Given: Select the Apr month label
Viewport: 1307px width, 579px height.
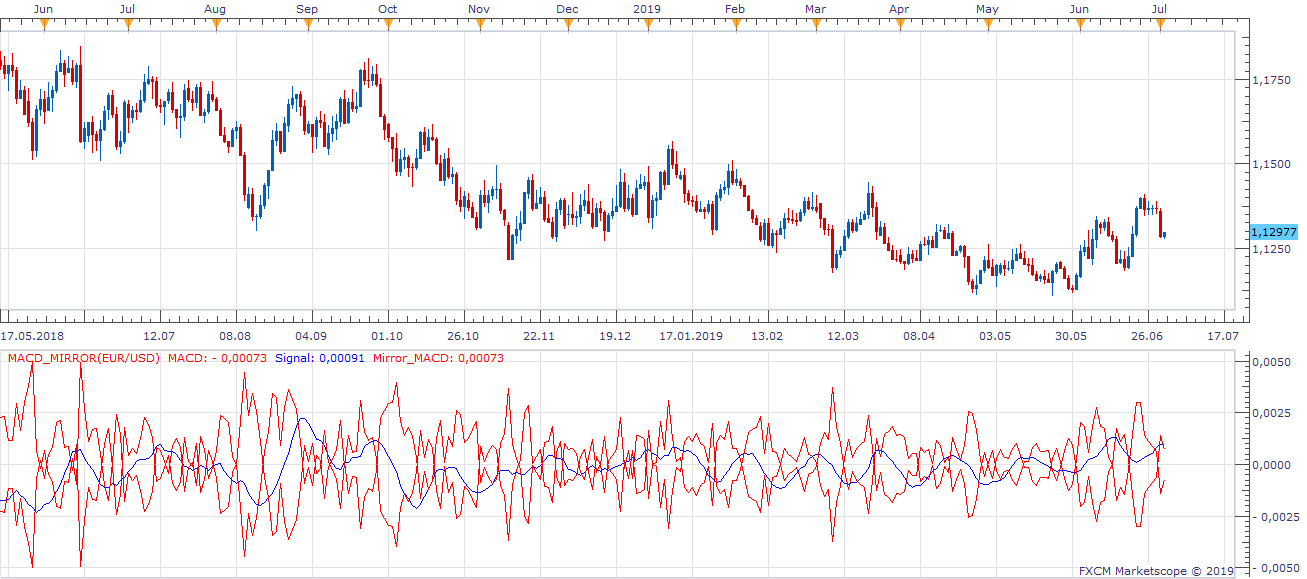Looking at the screenshot, I should (899, 9).
